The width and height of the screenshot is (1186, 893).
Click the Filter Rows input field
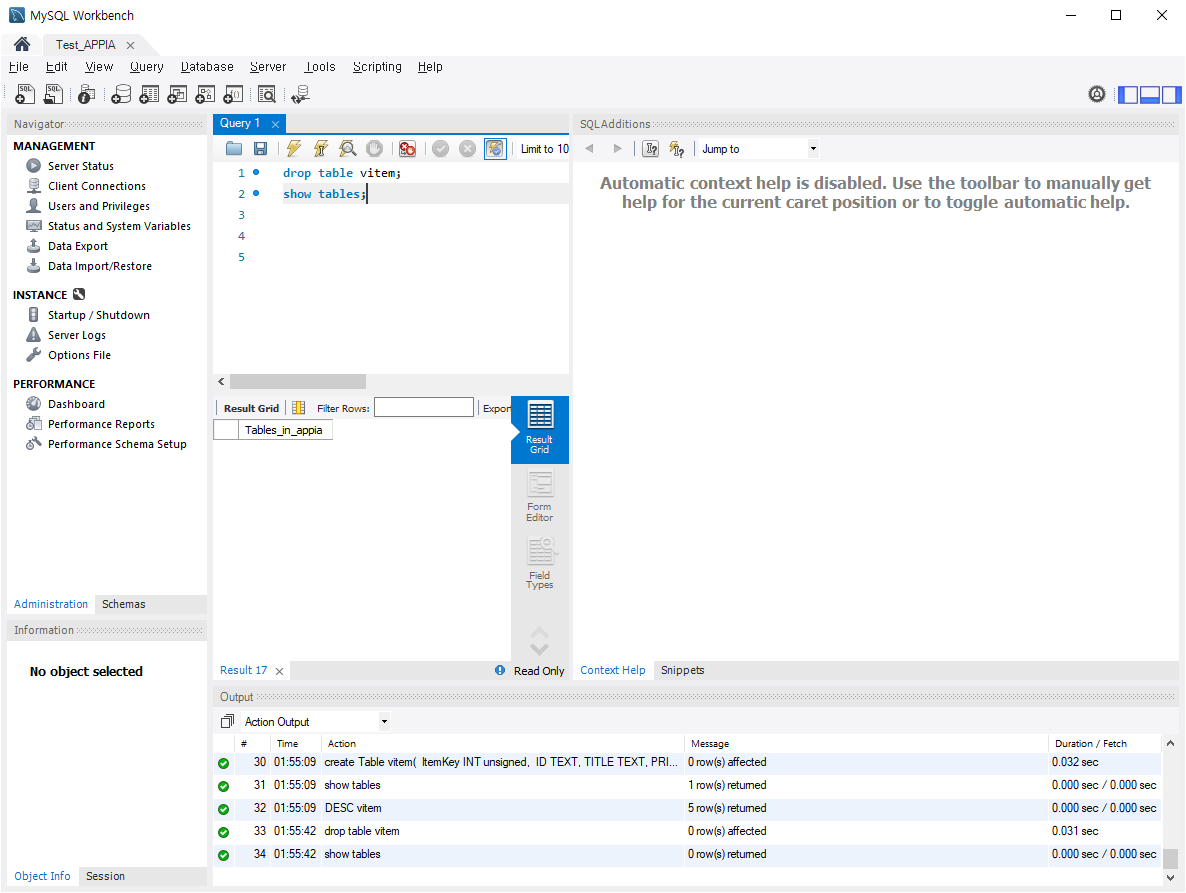[x=424, y=408]
